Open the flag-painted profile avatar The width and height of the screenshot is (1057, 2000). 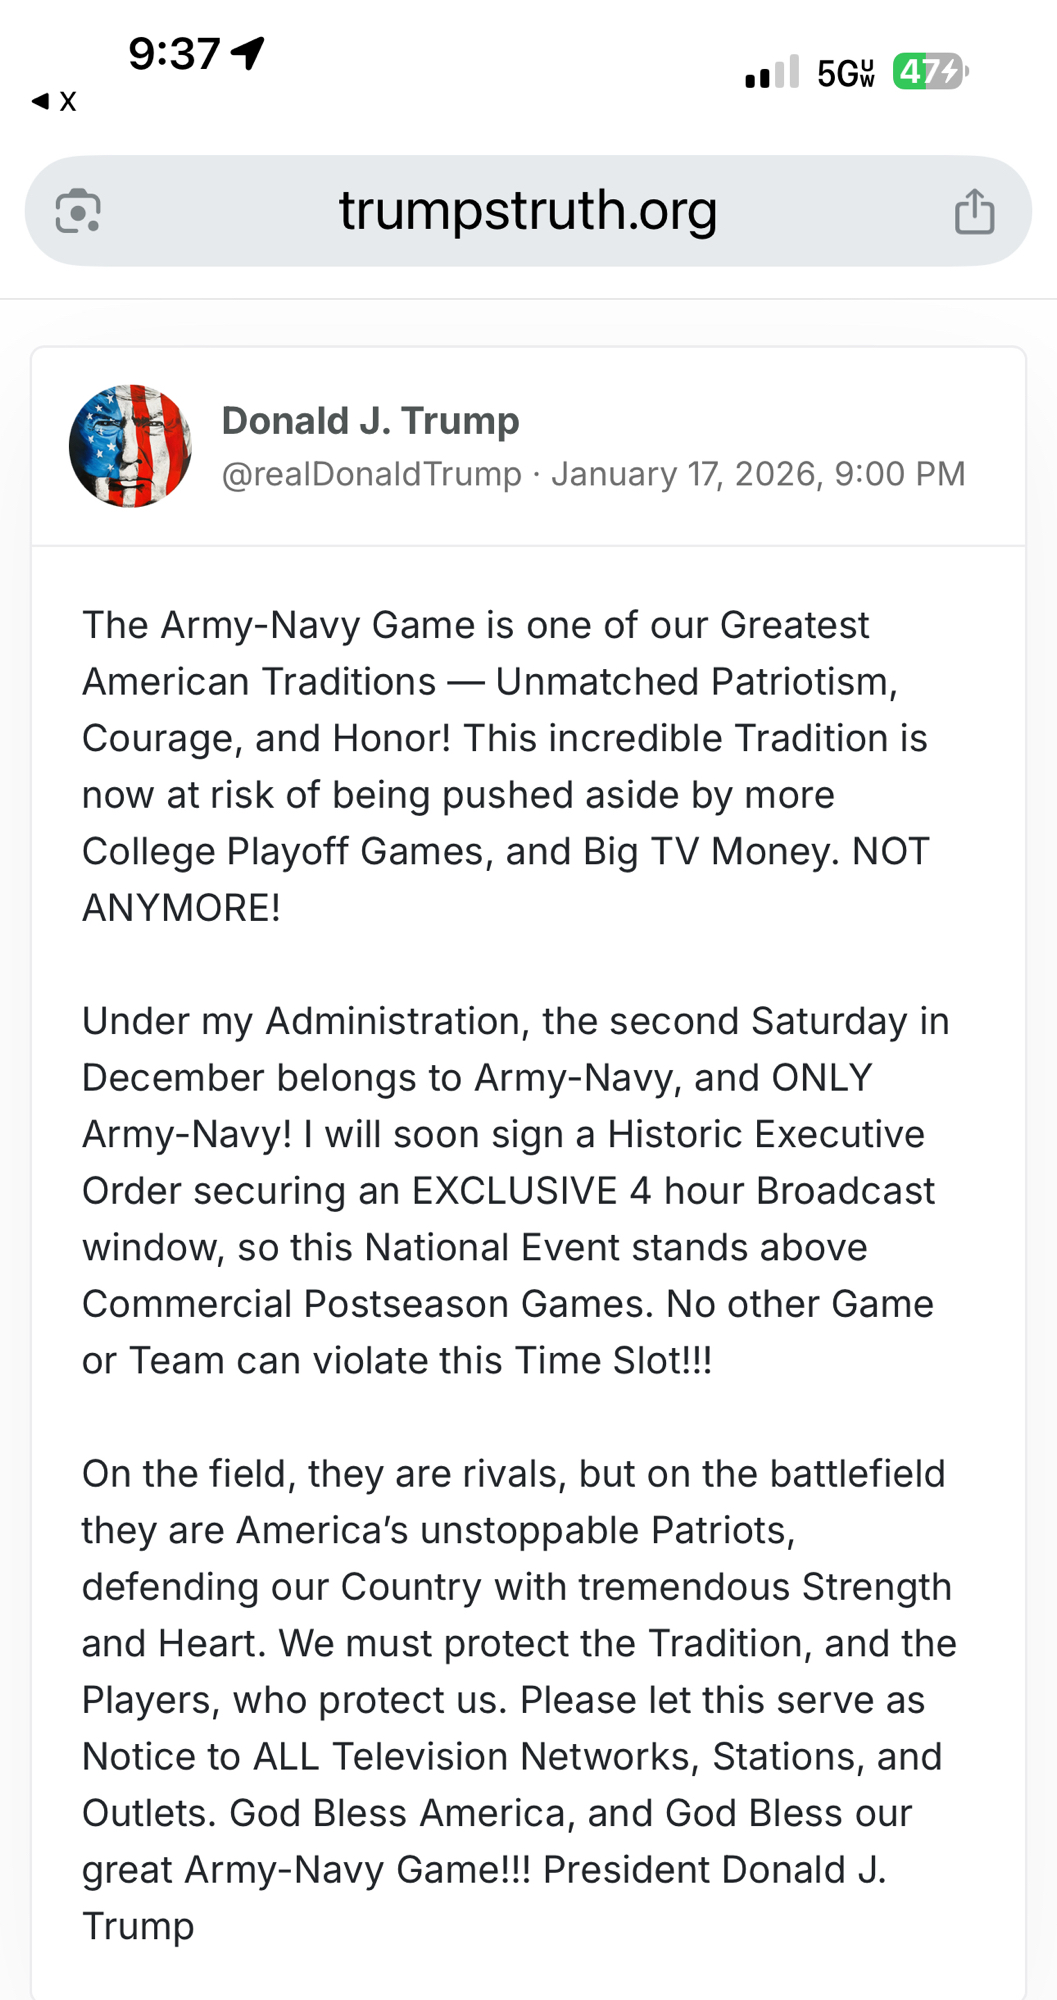(x=130, y=446)
